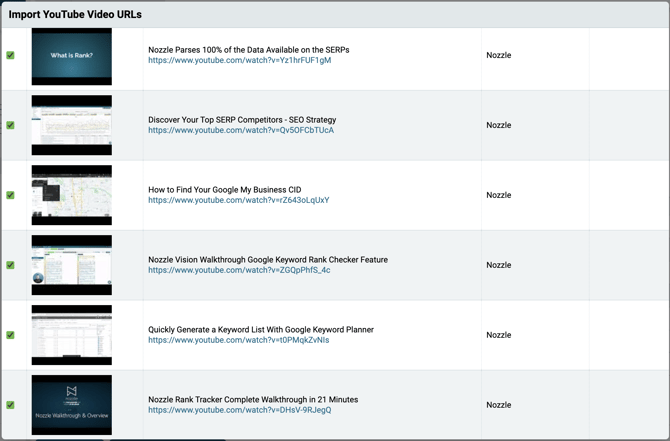Toggle checkbox for Google My Business CID video
Screen dimensions: 670x441
point(10,195)
